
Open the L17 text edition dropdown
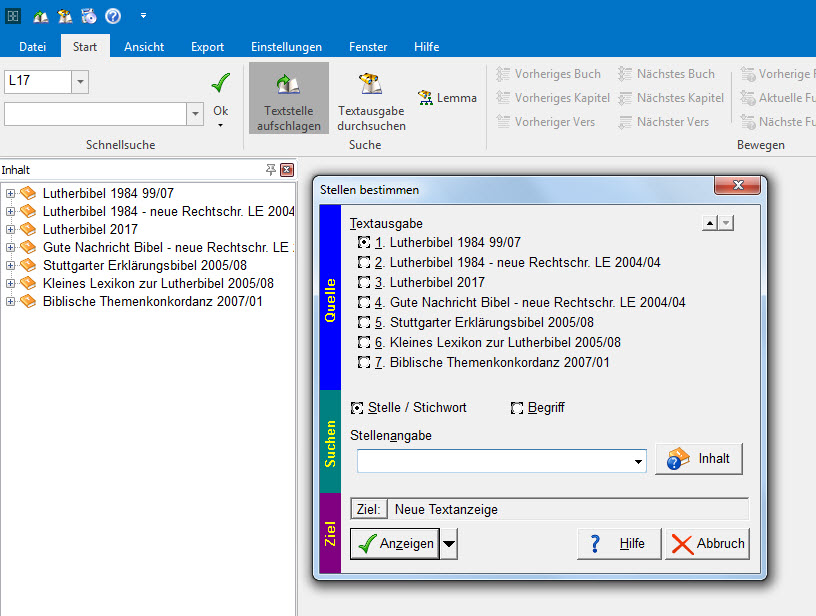pyautogui.click(x=80, y=82)
